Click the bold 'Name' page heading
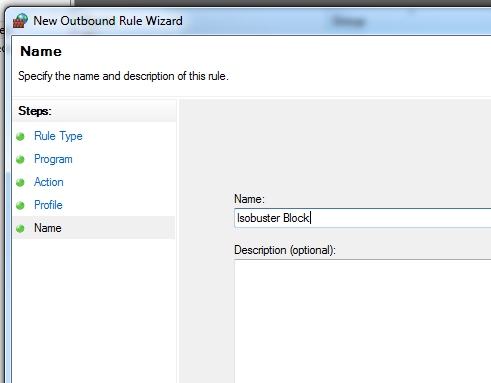Viewport: 491px width, 383px height. (41, 51)
